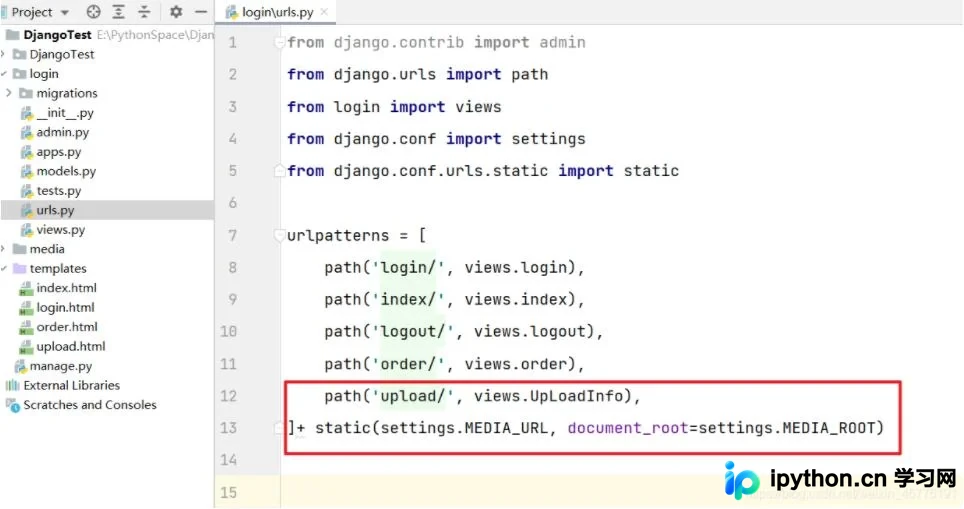Screen dimensions: 964x509
Task: Click 'urlpatterns' variable name
Action: coord(338,235)
